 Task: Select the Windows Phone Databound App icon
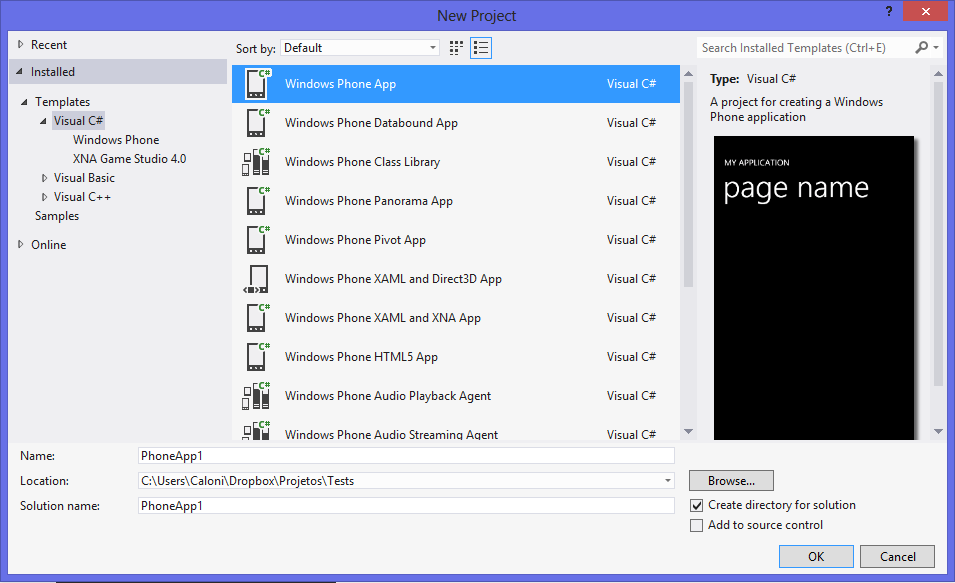(257, 123)
